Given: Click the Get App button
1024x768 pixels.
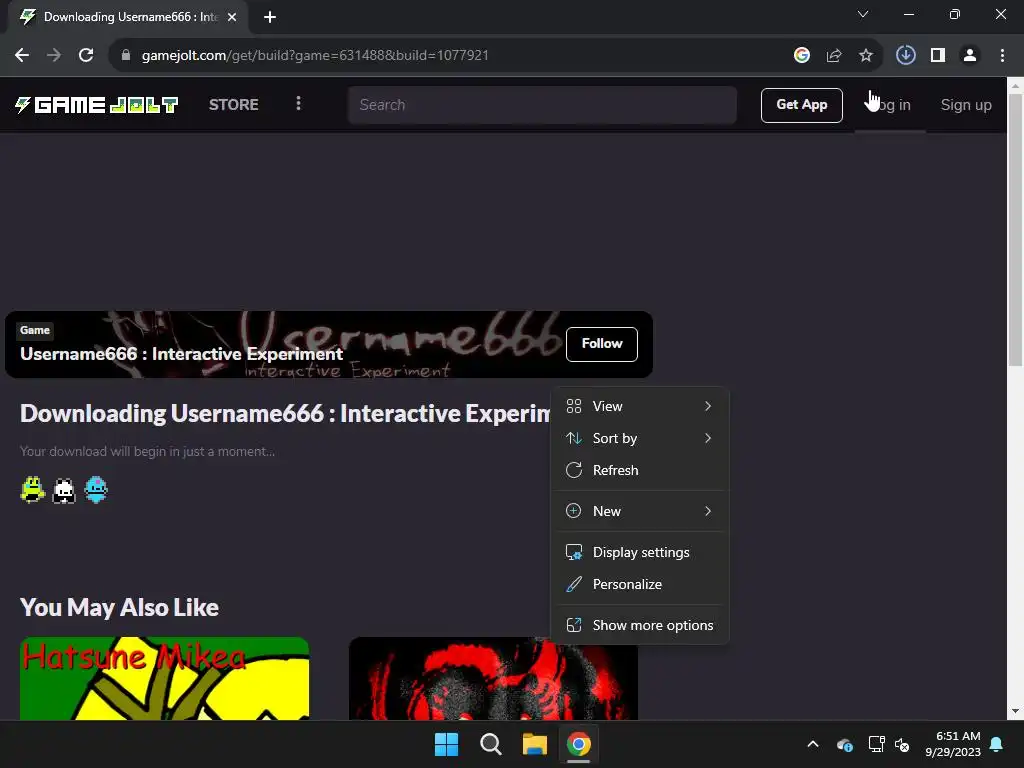Looking at the screenshot, I should pos(801,105).
